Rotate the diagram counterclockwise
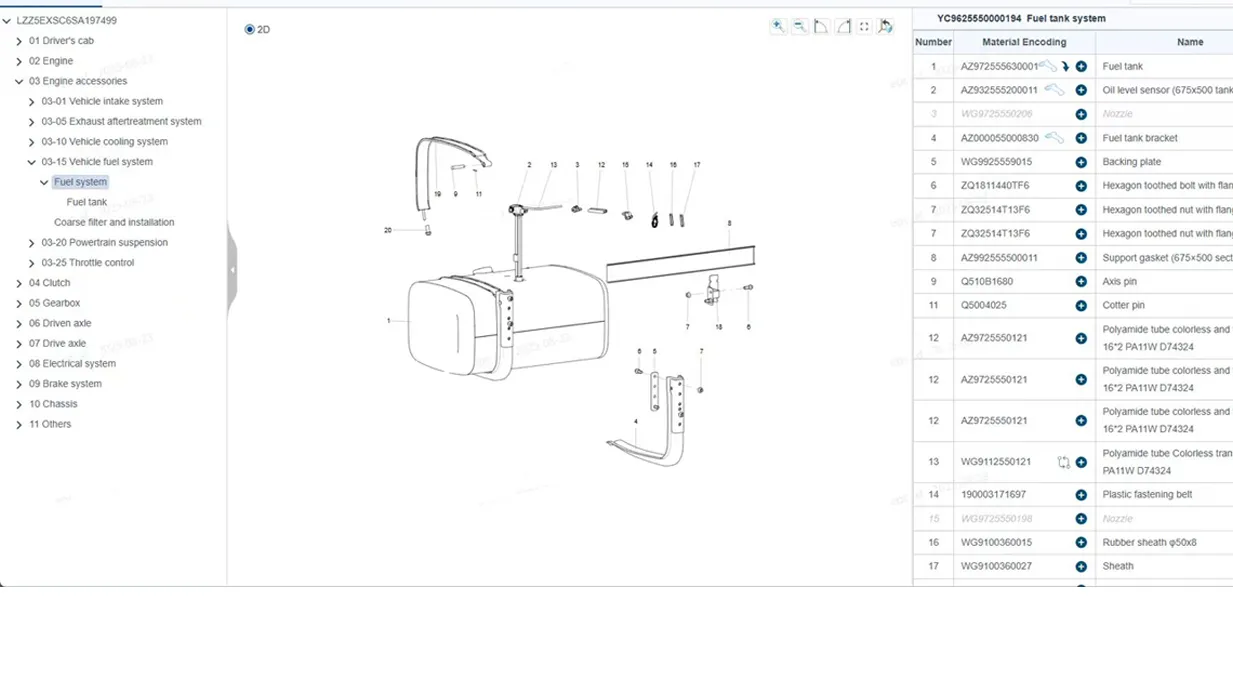Screen dimensions: 1233x700 pyautogui.click(x=821, y=27)
